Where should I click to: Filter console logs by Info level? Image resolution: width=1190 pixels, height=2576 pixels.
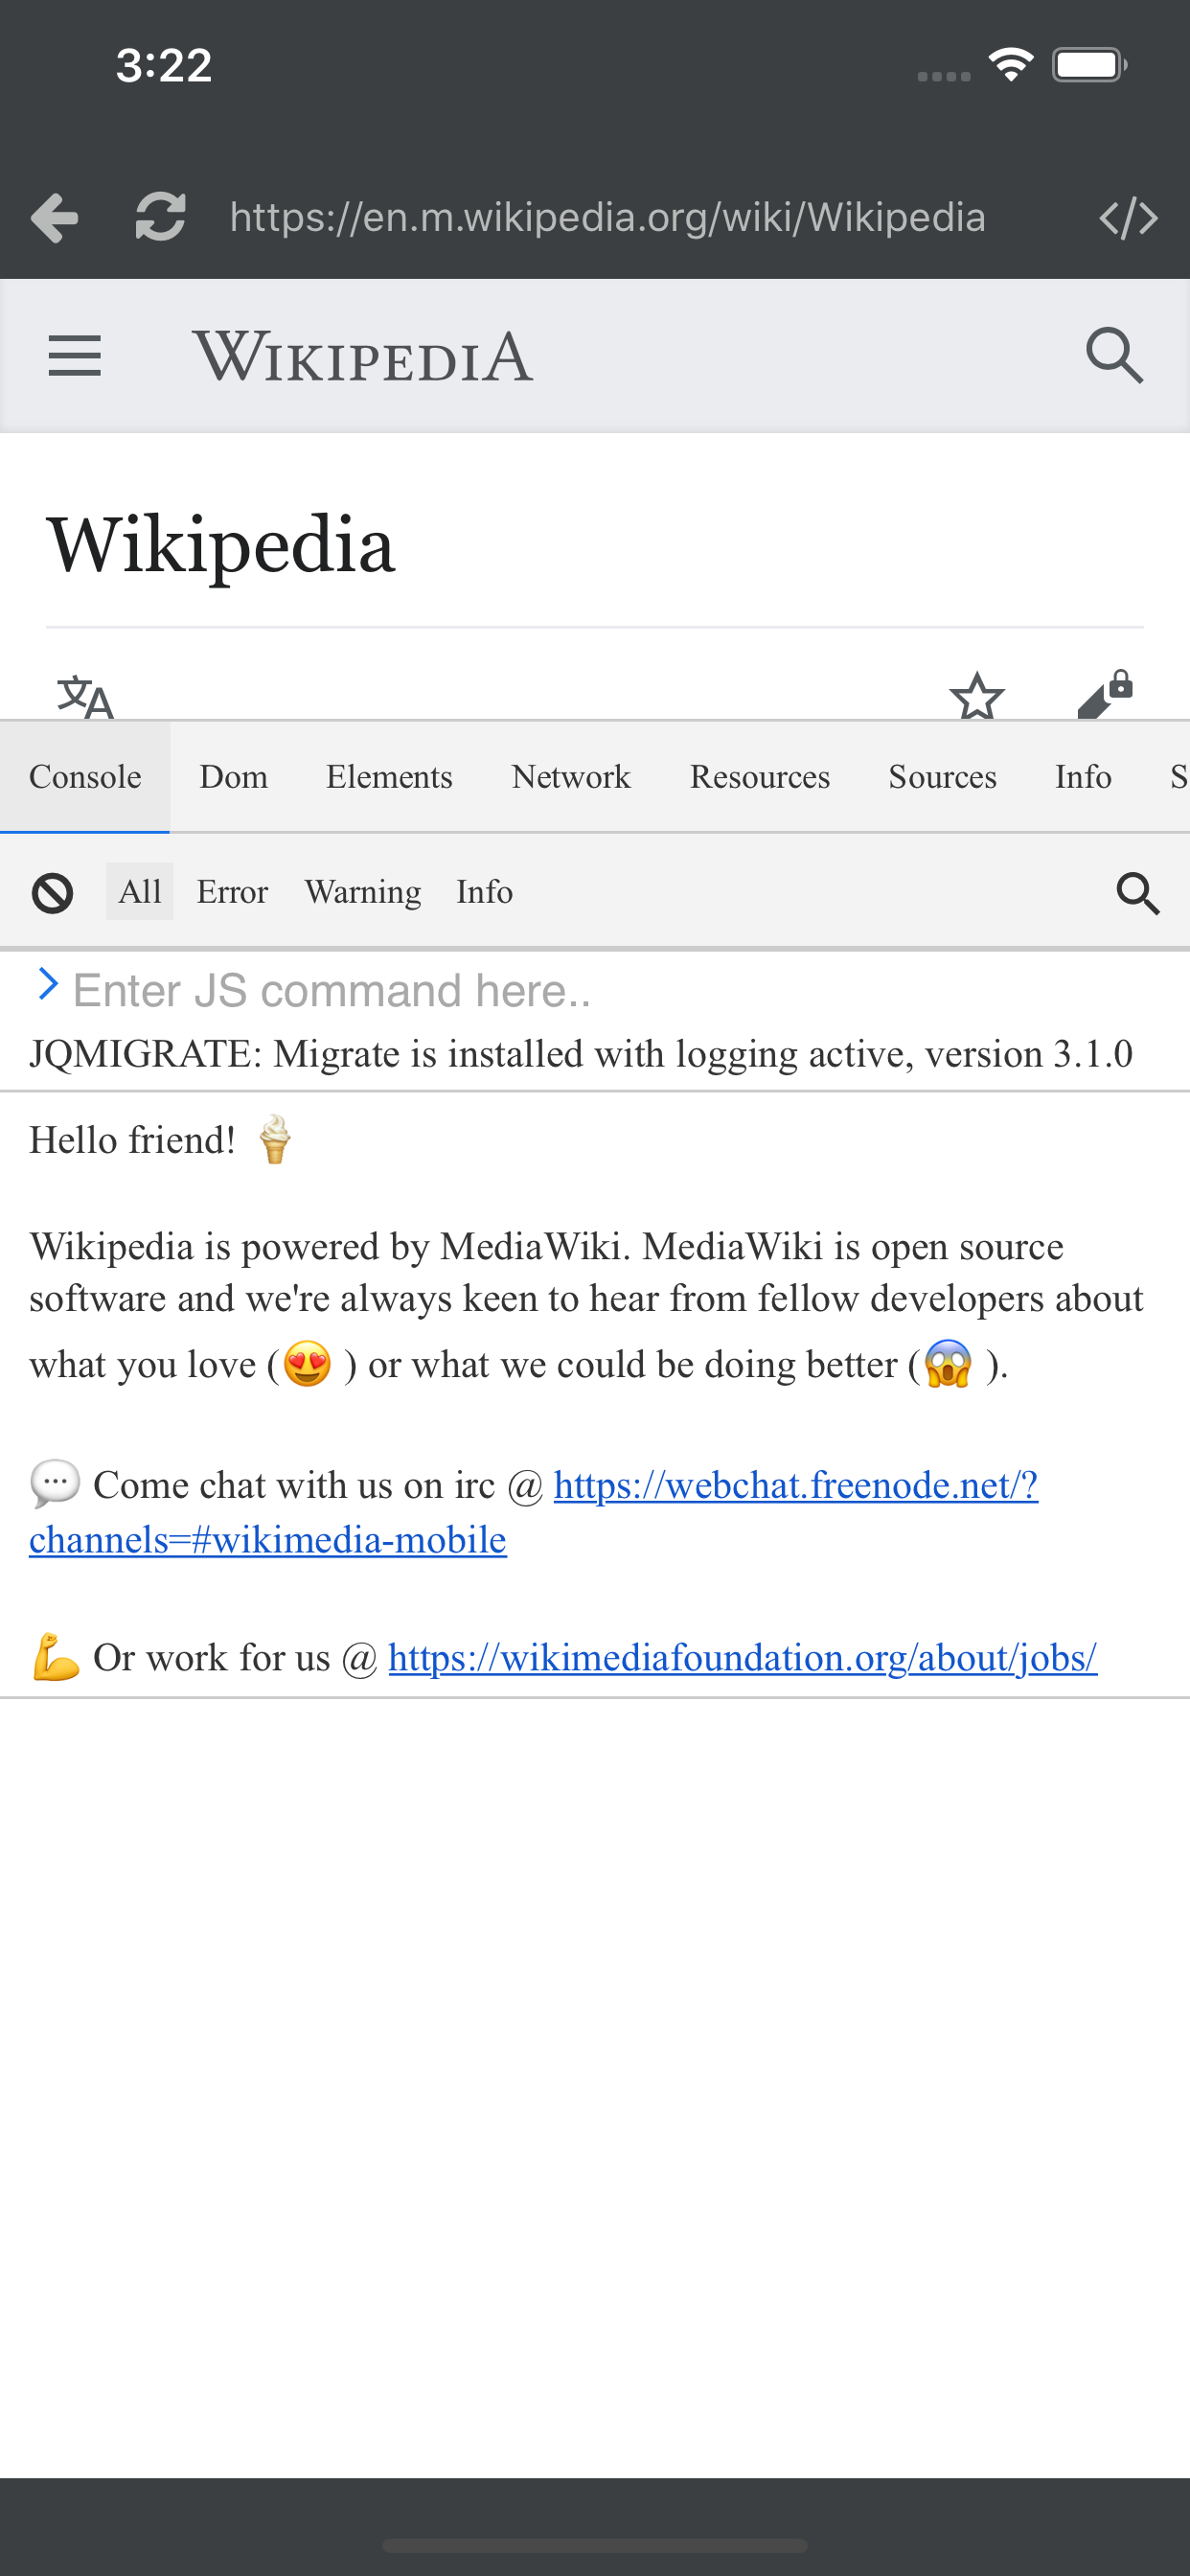click(x=485, y=891)
